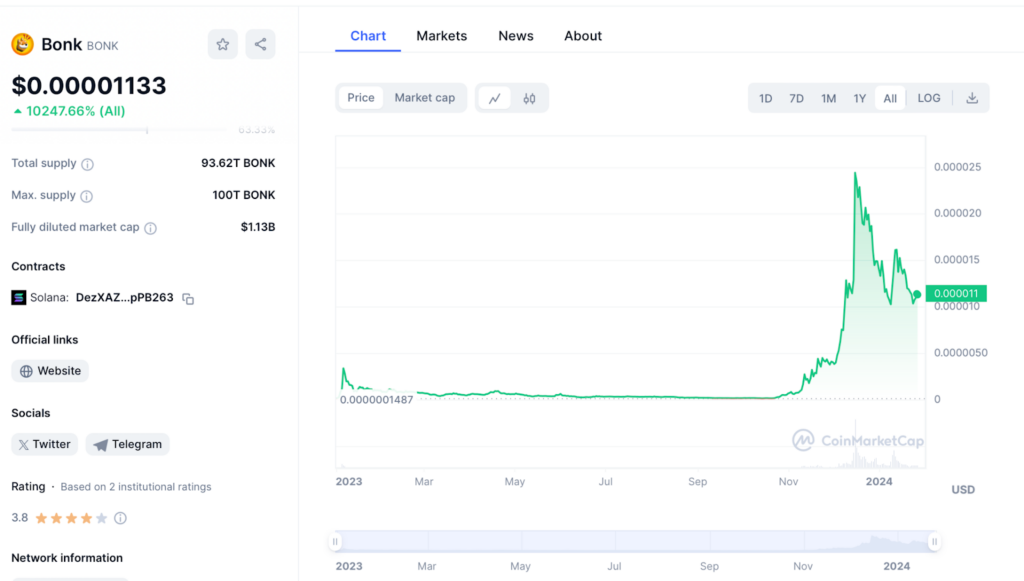Show info about Total supply

pyautogui.click(x=87, y=164)
